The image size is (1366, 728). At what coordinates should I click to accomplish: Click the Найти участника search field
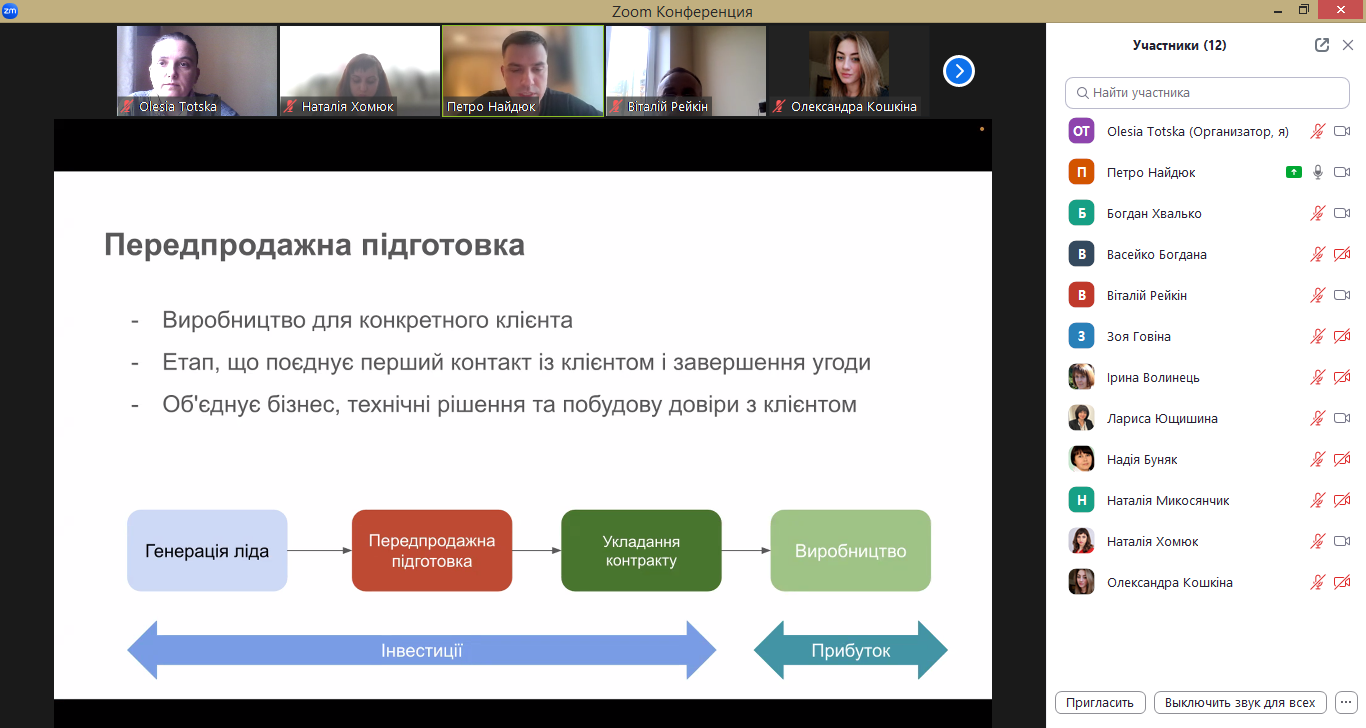1206,92
